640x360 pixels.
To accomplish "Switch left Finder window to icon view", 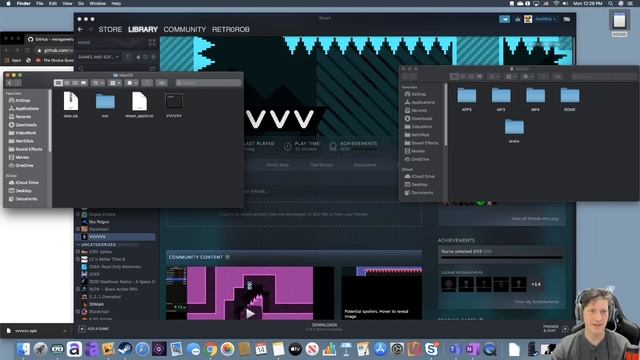I will pyautogui.click(x=58, y=83).
